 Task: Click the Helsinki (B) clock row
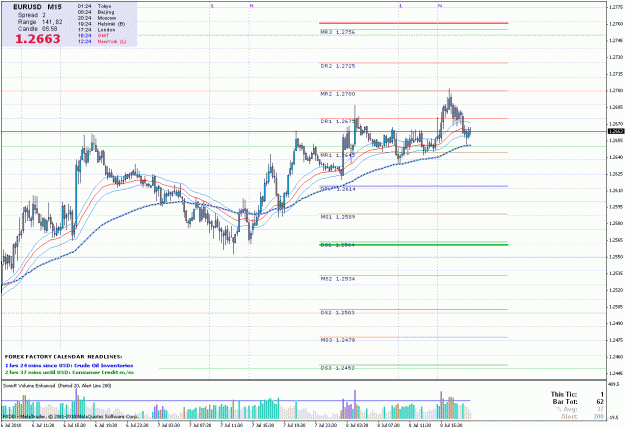click(x=101, y=24)
